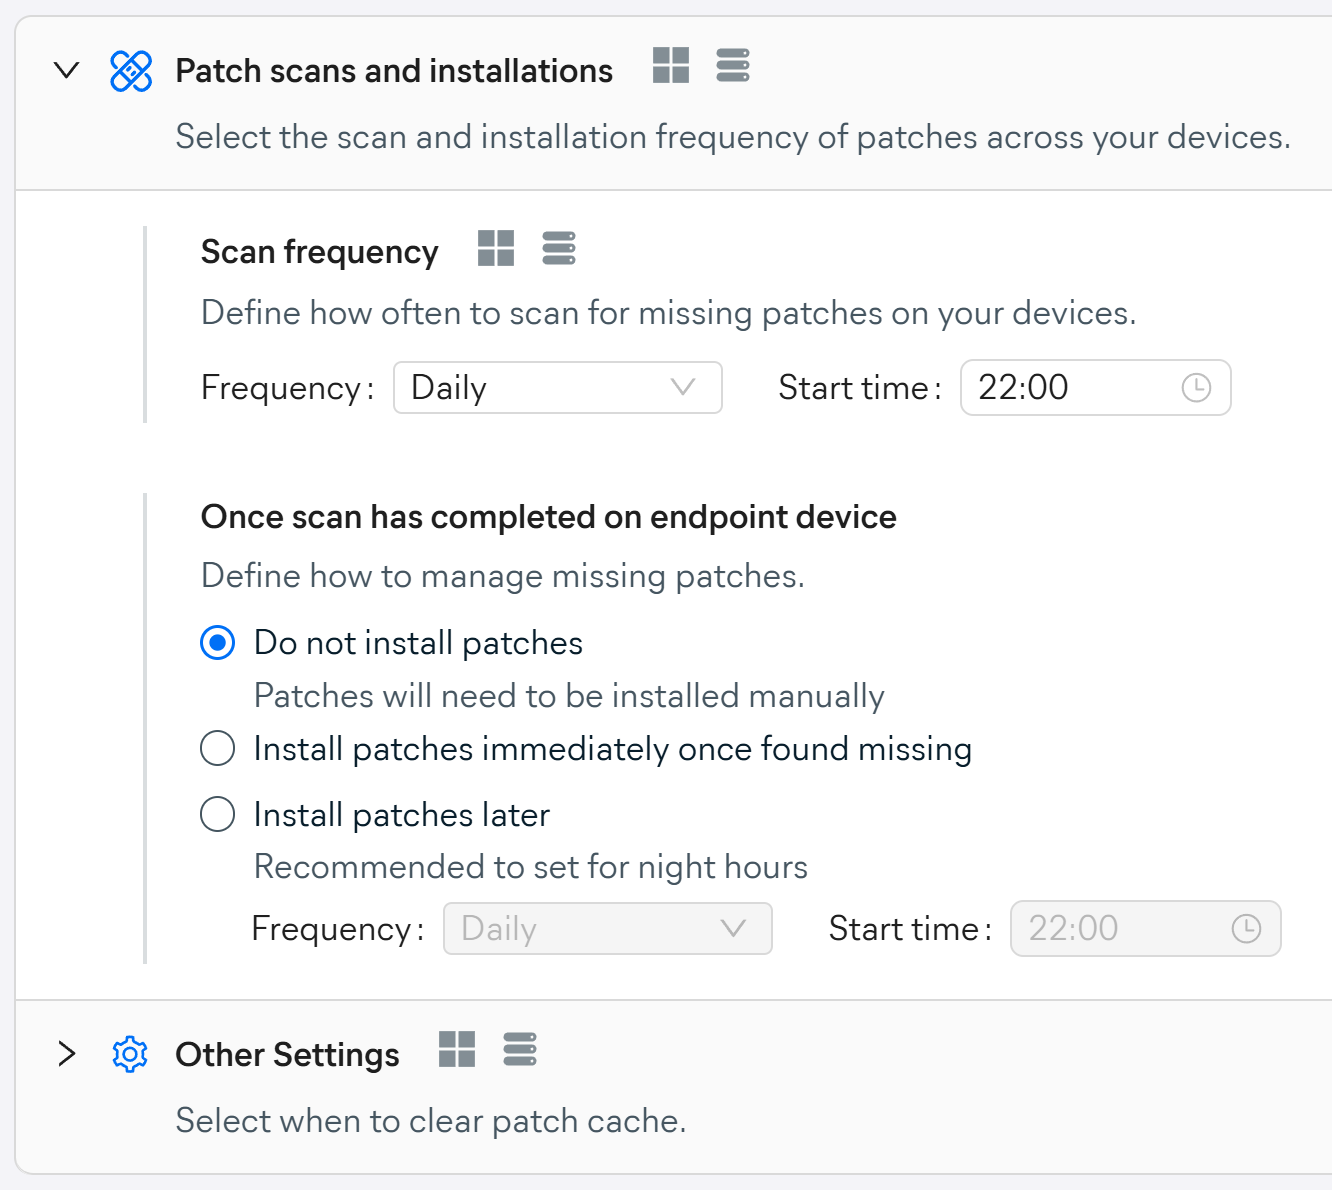Expand the Other Settings section arrow
Screen dimensions: 1332x1190
[67, 1054]
